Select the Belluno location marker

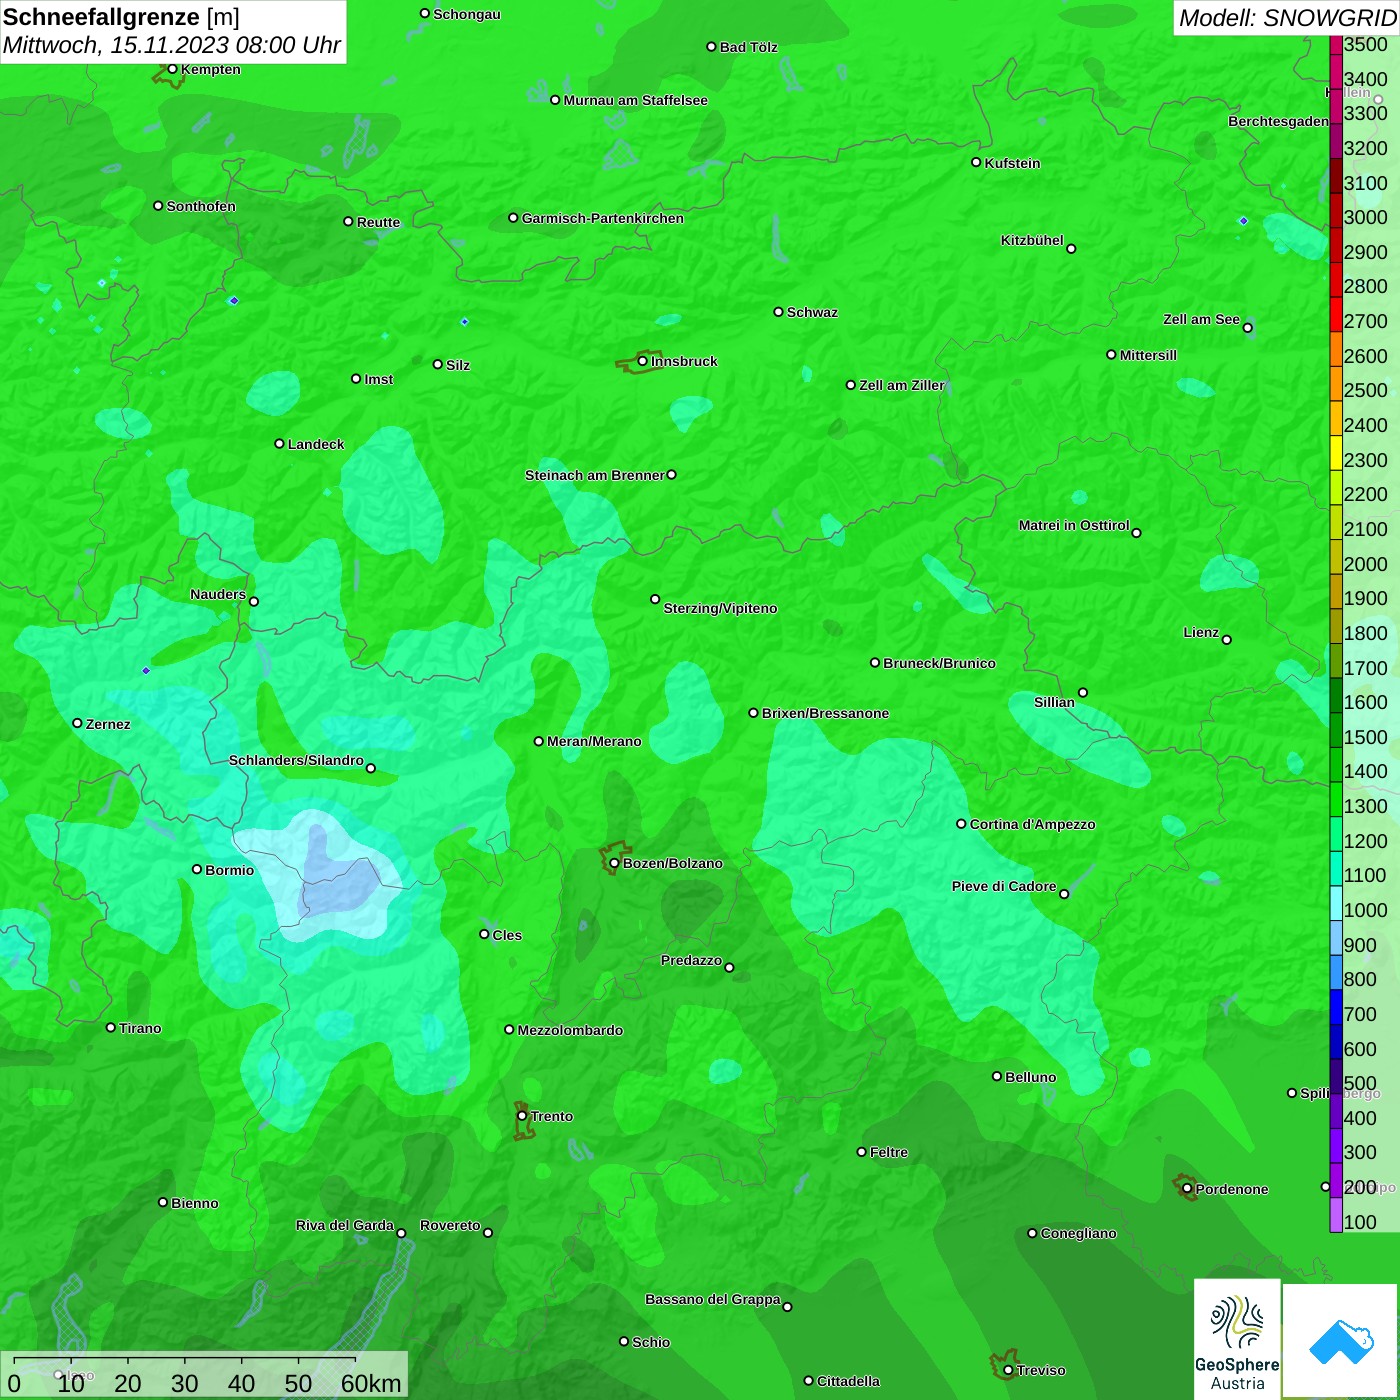[997, 1076]
